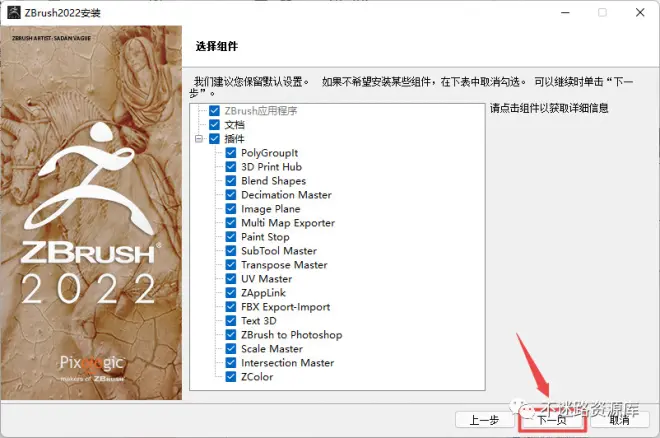Uncheck the Paint Stop checkbox

click(x=231, y=236)
